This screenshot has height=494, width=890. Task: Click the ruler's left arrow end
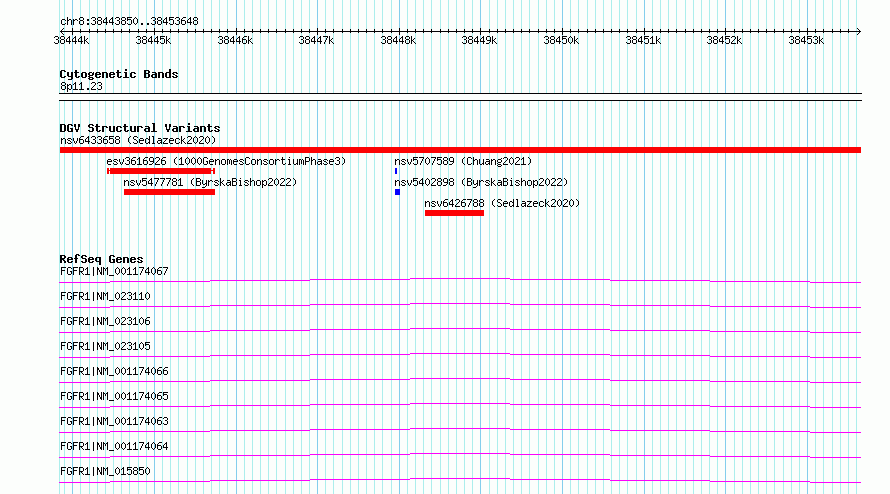pos(62,31)
